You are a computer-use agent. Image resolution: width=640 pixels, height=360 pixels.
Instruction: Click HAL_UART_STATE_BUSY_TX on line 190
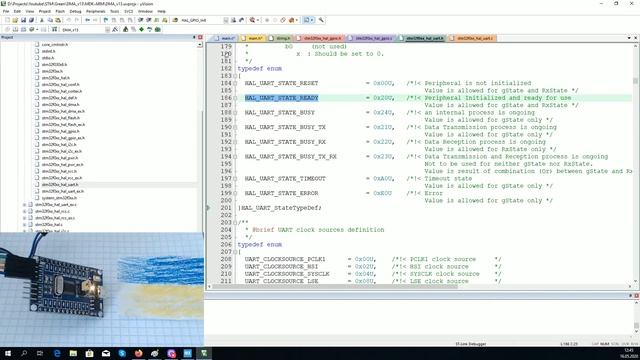click(x=285, y=127)
